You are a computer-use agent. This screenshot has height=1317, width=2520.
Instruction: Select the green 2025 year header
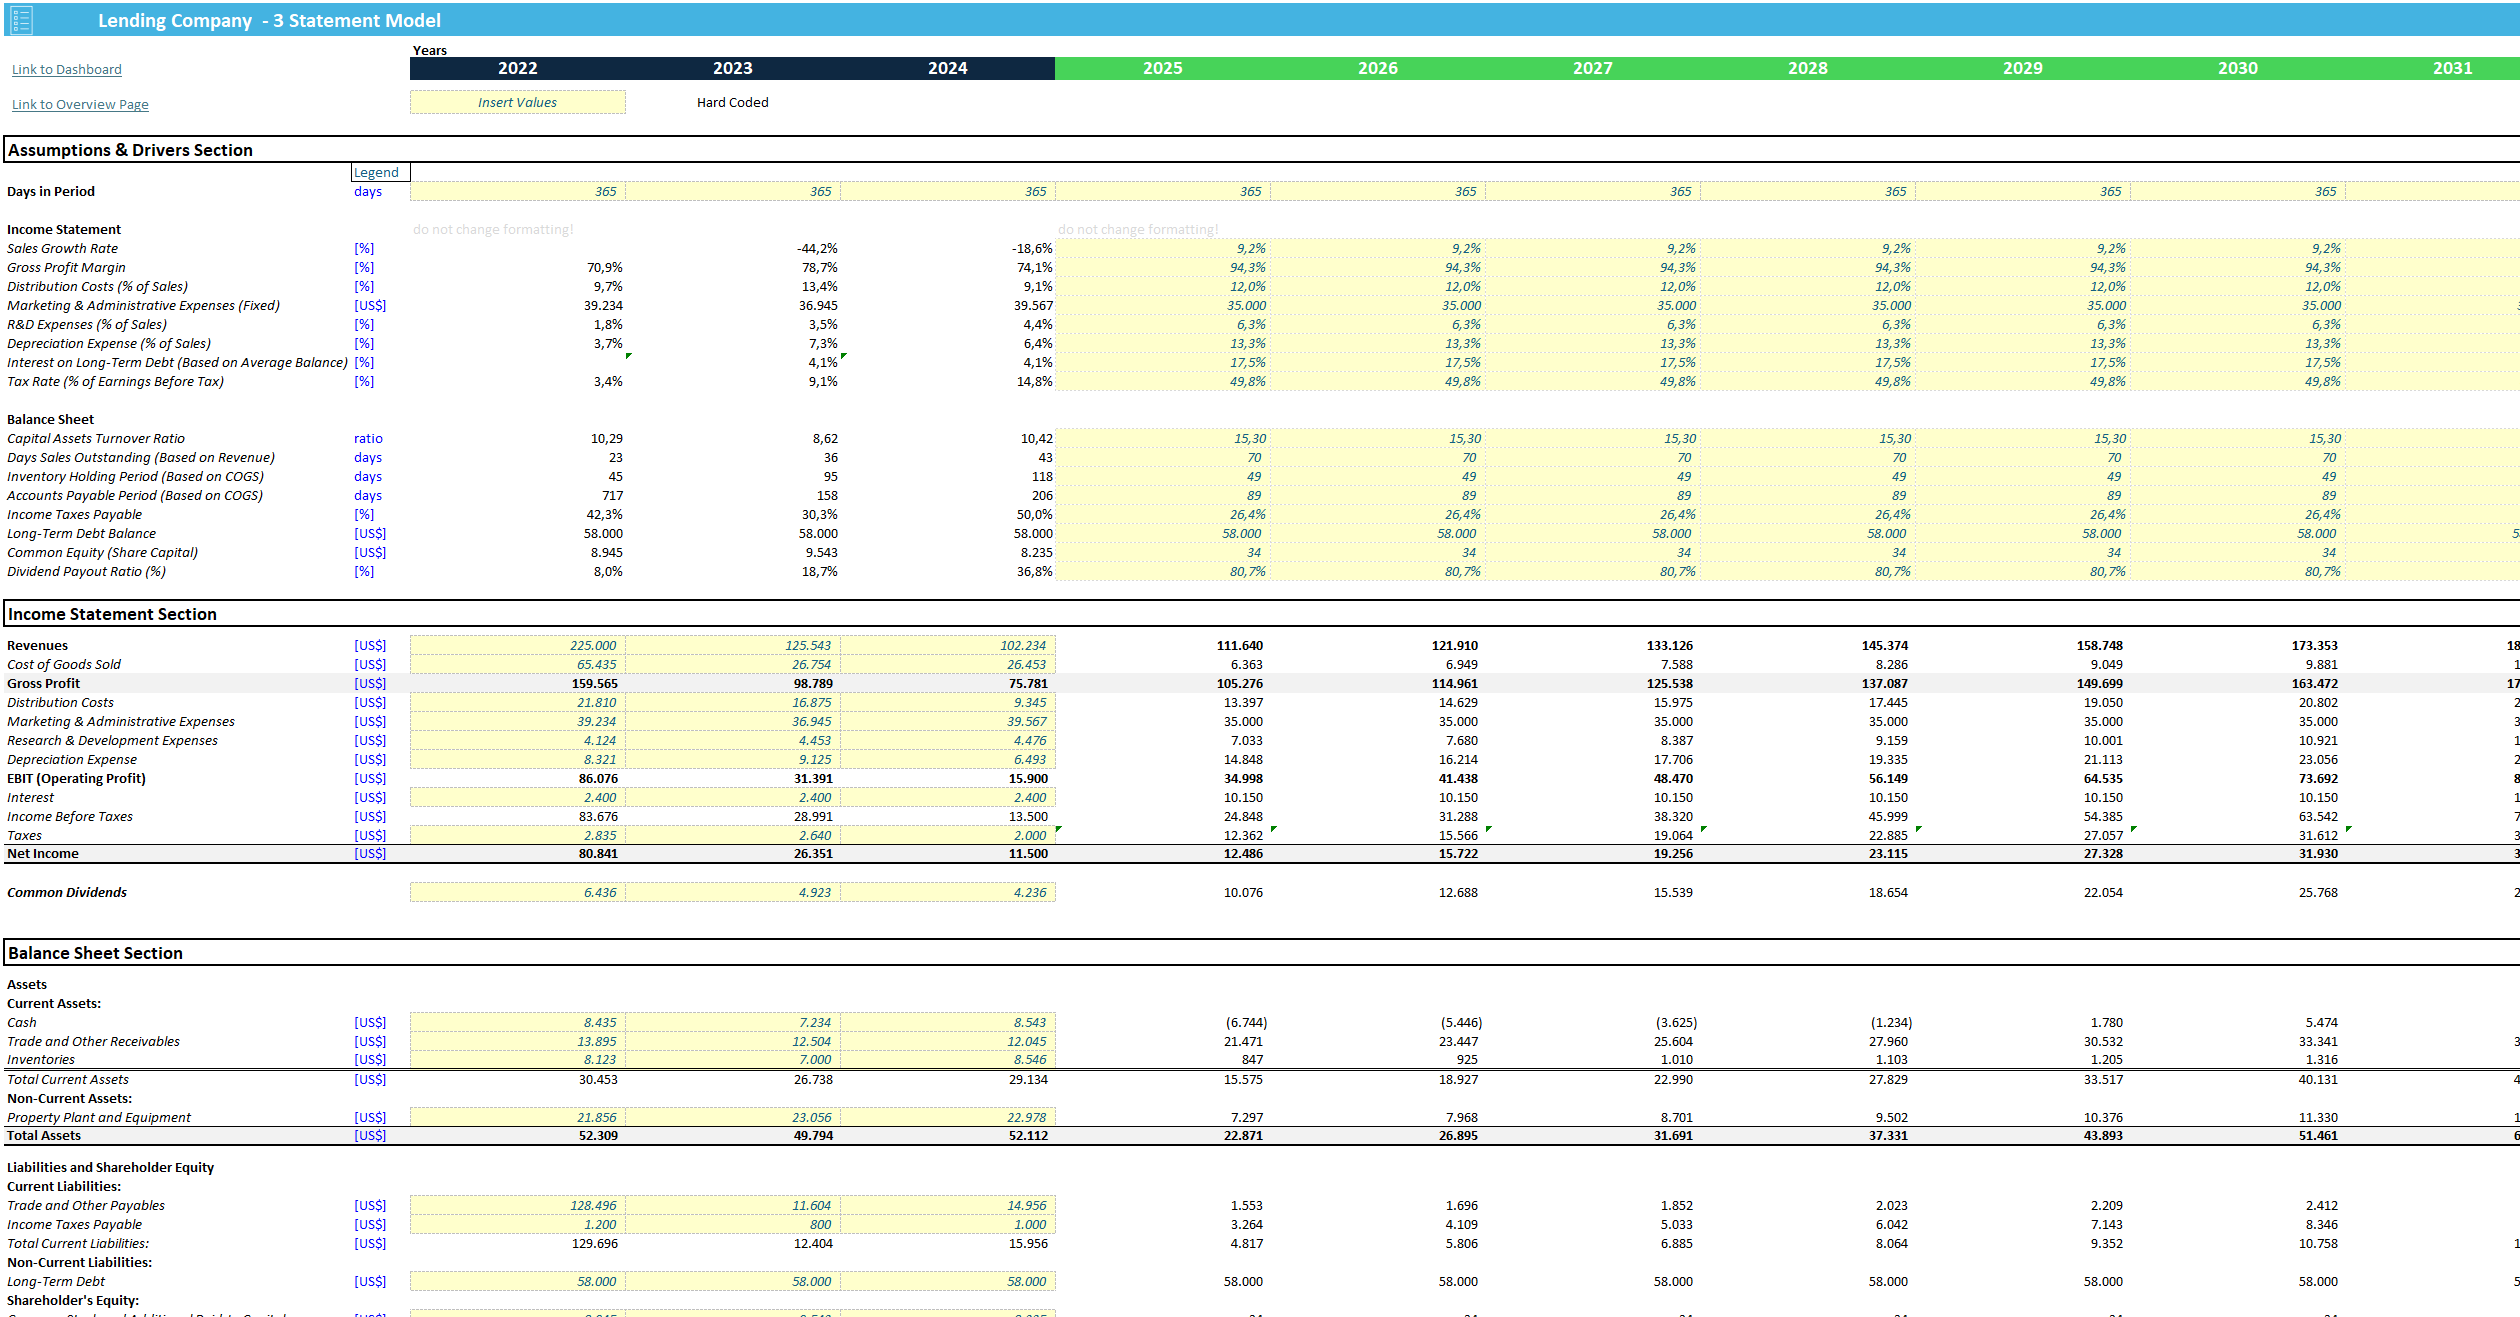tap(1162, 68)
